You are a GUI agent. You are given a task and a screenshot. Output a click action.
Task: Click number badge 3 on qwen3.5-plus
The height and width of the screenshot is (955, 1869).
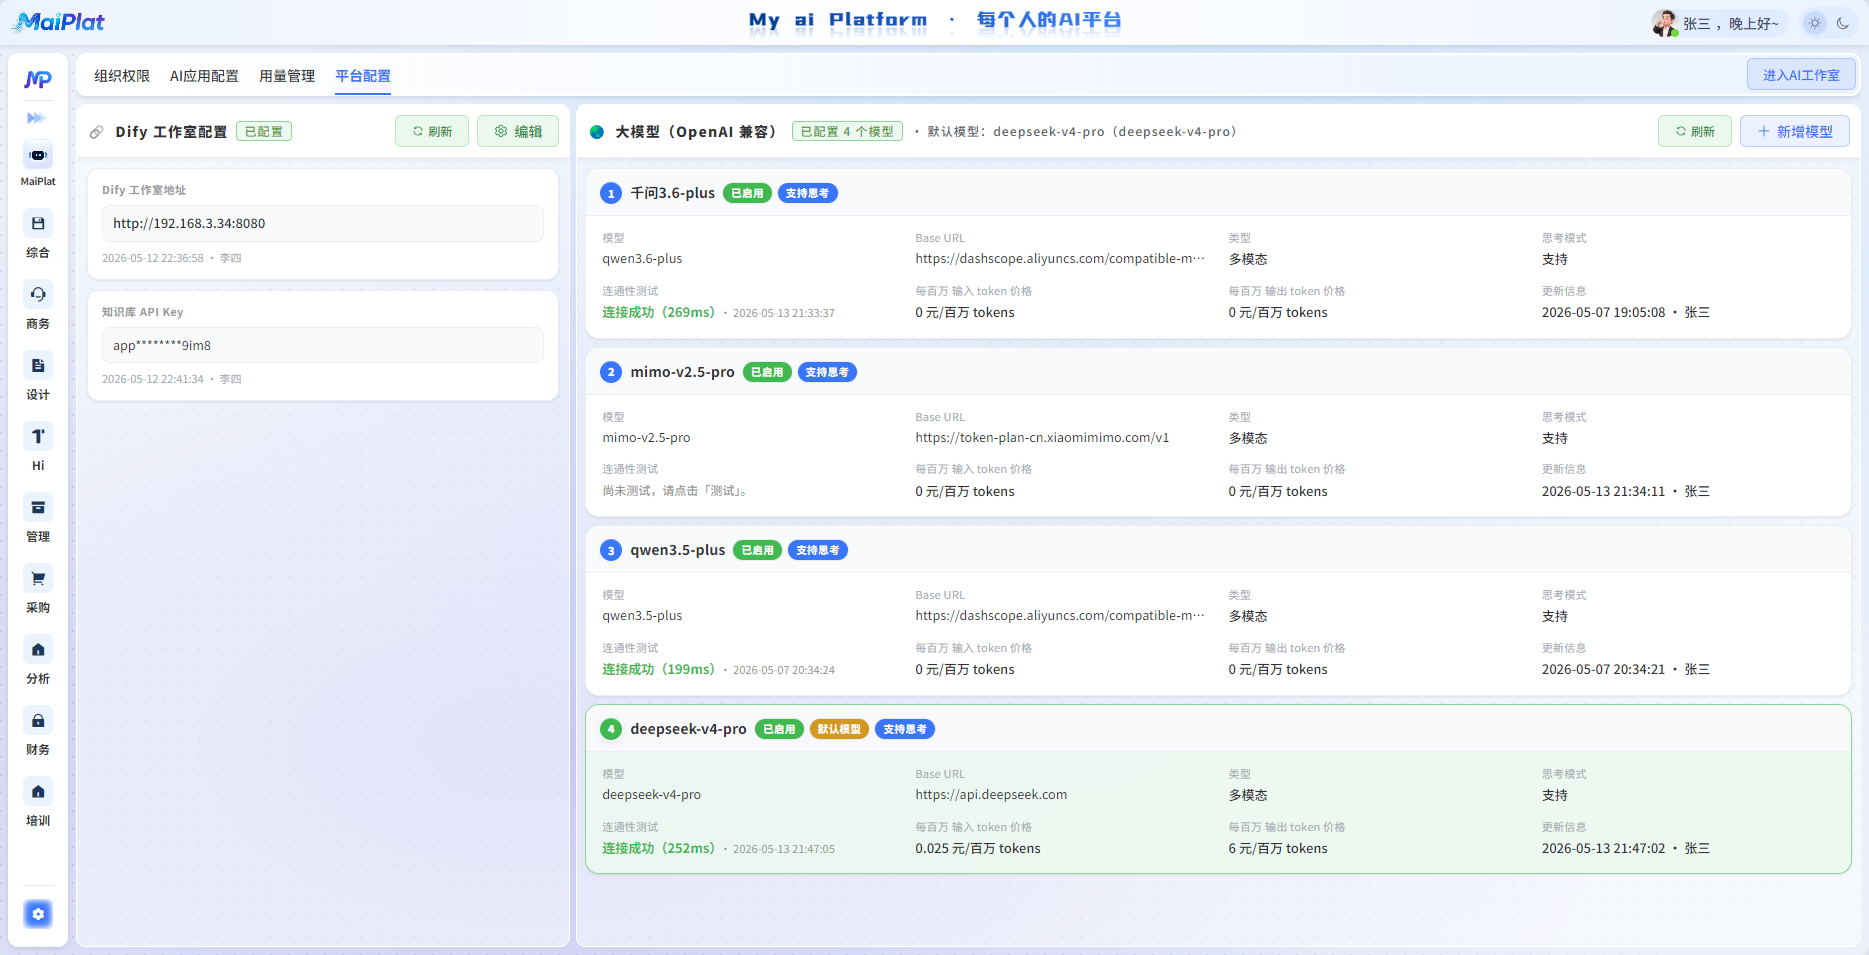(x=611, y=550)
